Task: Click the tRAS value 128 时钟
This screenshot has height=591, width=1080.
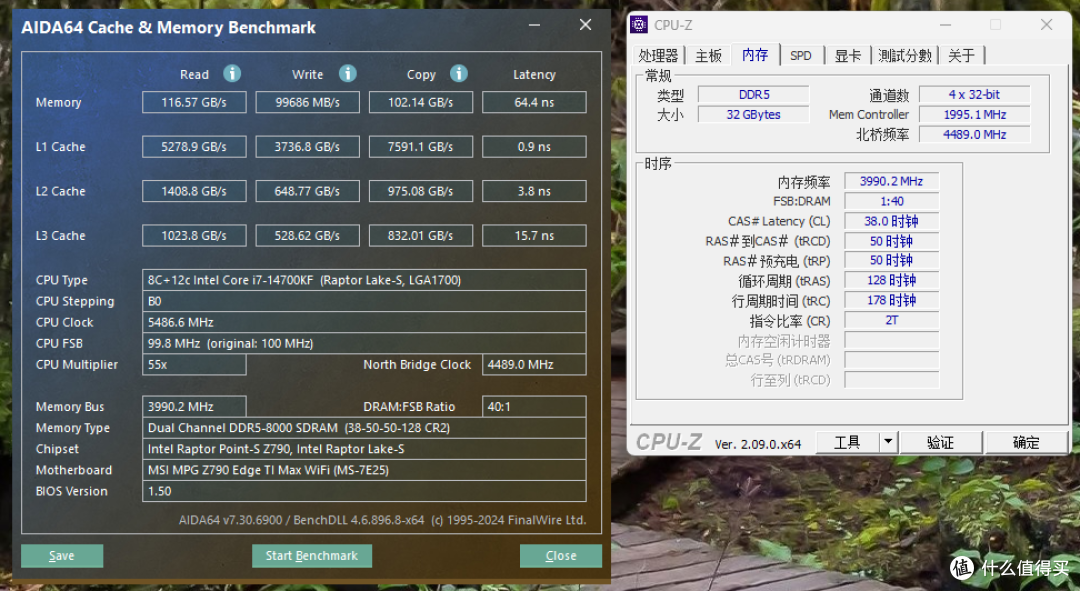Action: (891, 280)
